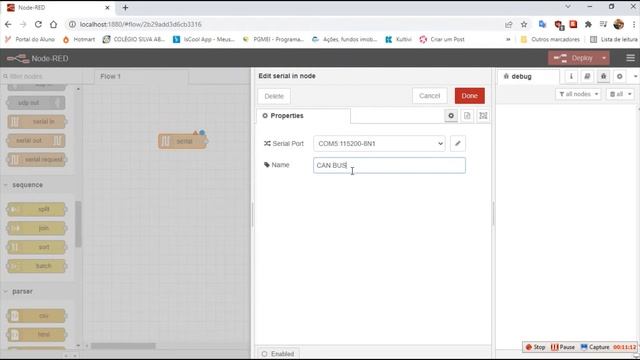Viewport: 640px width, 360px height.
Task: Open the help book sidebar icon
Action: point(587,76)
